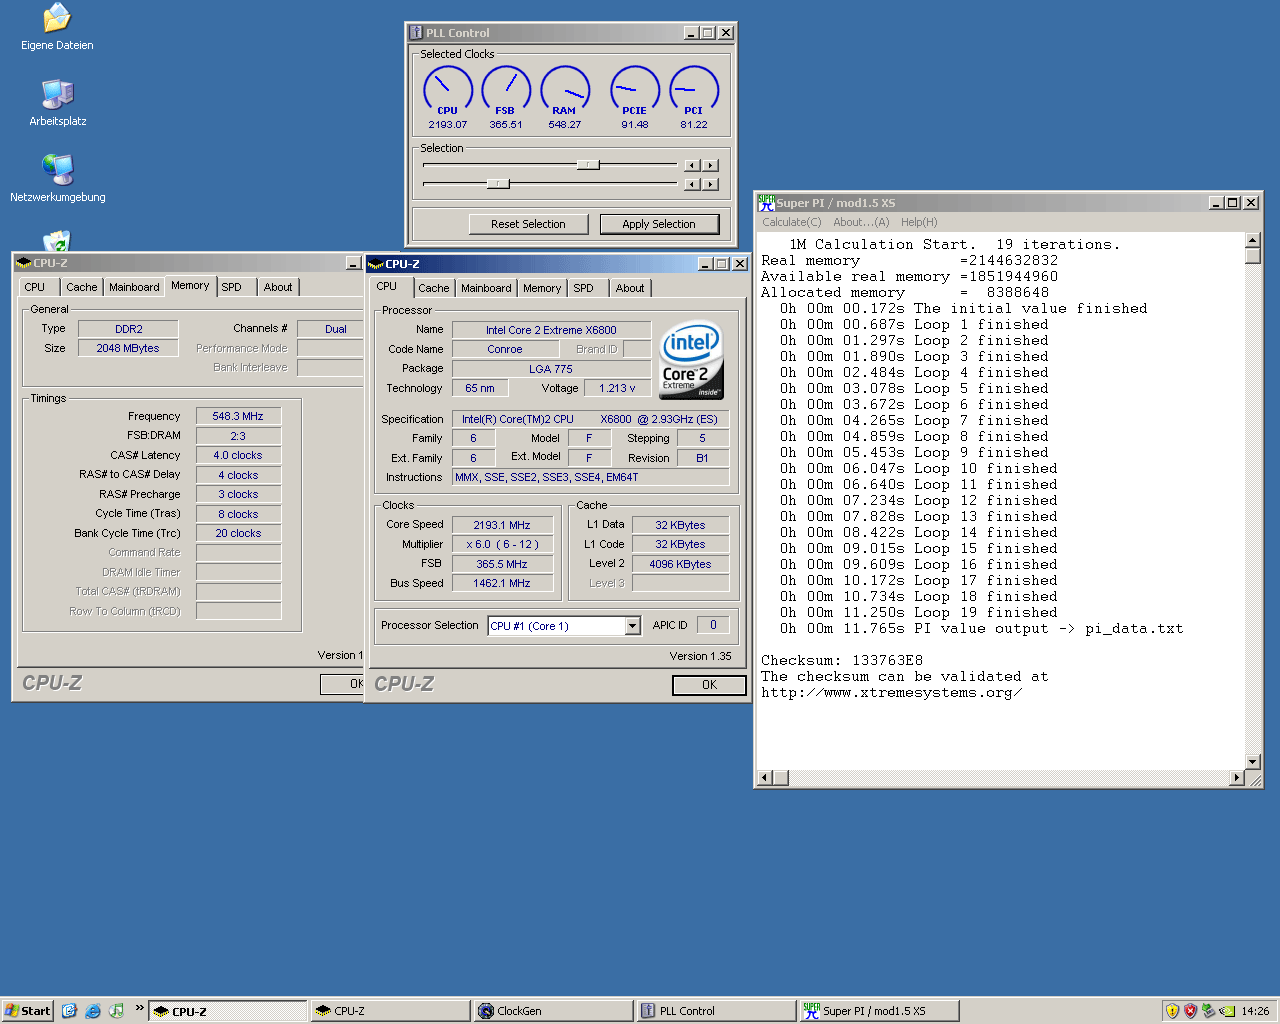The width and height of the screenshot is (1280, 1024).
Task: Open CPU tab in back CPU-Z window
Action: point(35,287)
